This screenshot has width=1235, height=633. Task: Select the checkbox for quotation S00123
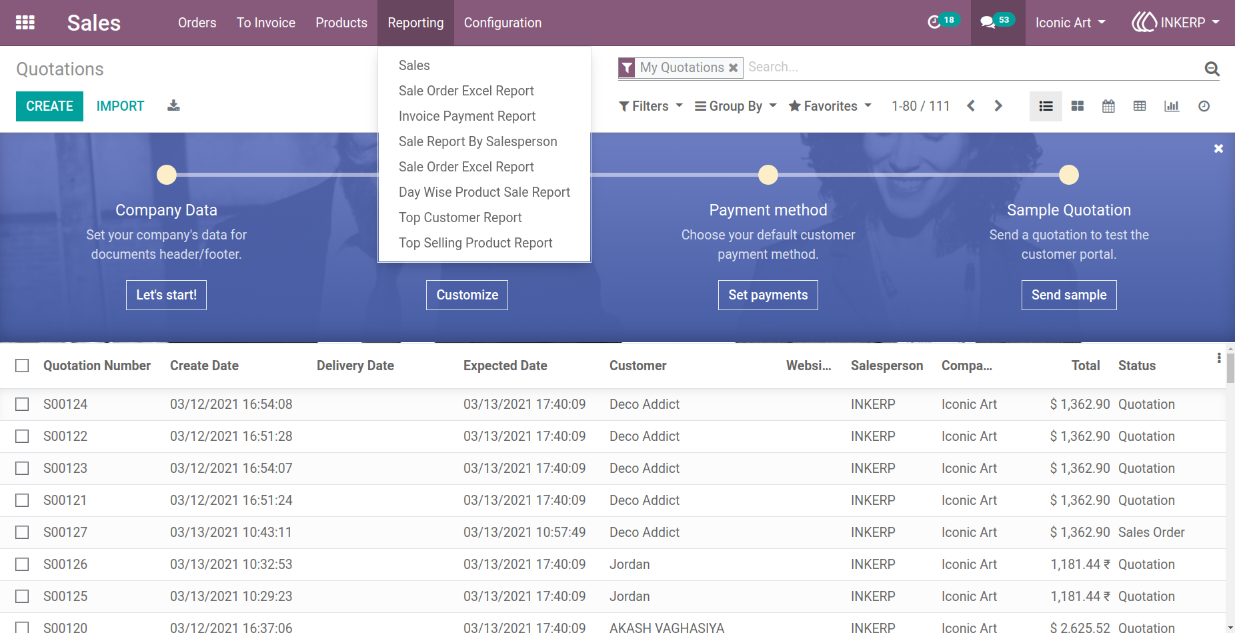(22, 469)
